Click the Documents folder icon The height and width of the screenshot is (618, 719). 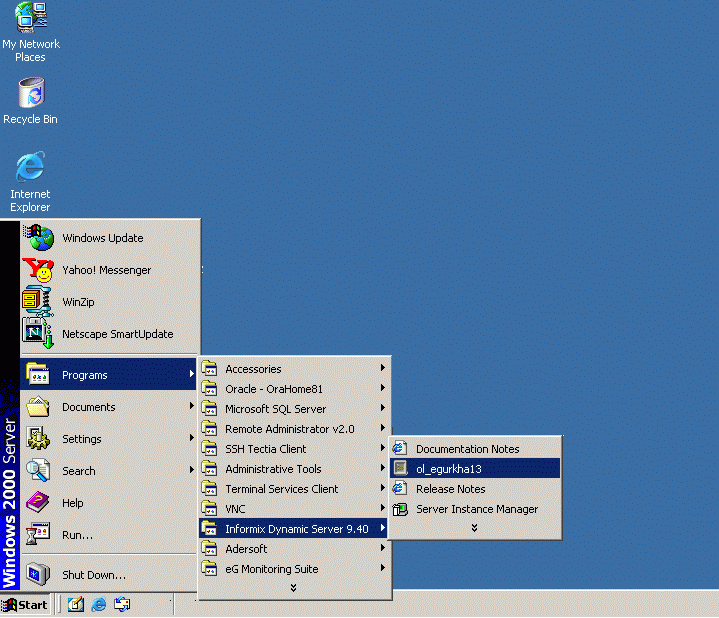click(38, 406)
